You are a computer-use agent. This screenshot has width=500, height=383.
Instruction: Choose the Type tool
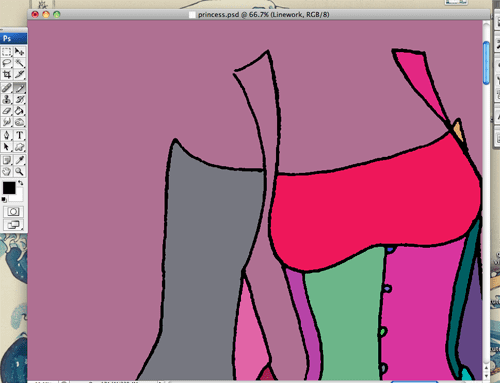pyautogui.click(x=19, y=135)
